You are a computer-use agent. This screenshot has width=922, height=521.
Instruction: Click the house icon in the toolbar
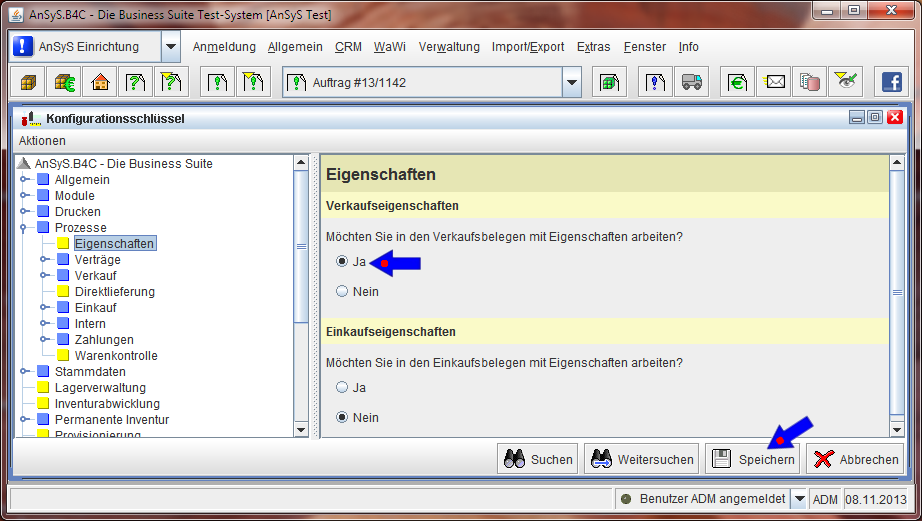(x=100, y=82)
